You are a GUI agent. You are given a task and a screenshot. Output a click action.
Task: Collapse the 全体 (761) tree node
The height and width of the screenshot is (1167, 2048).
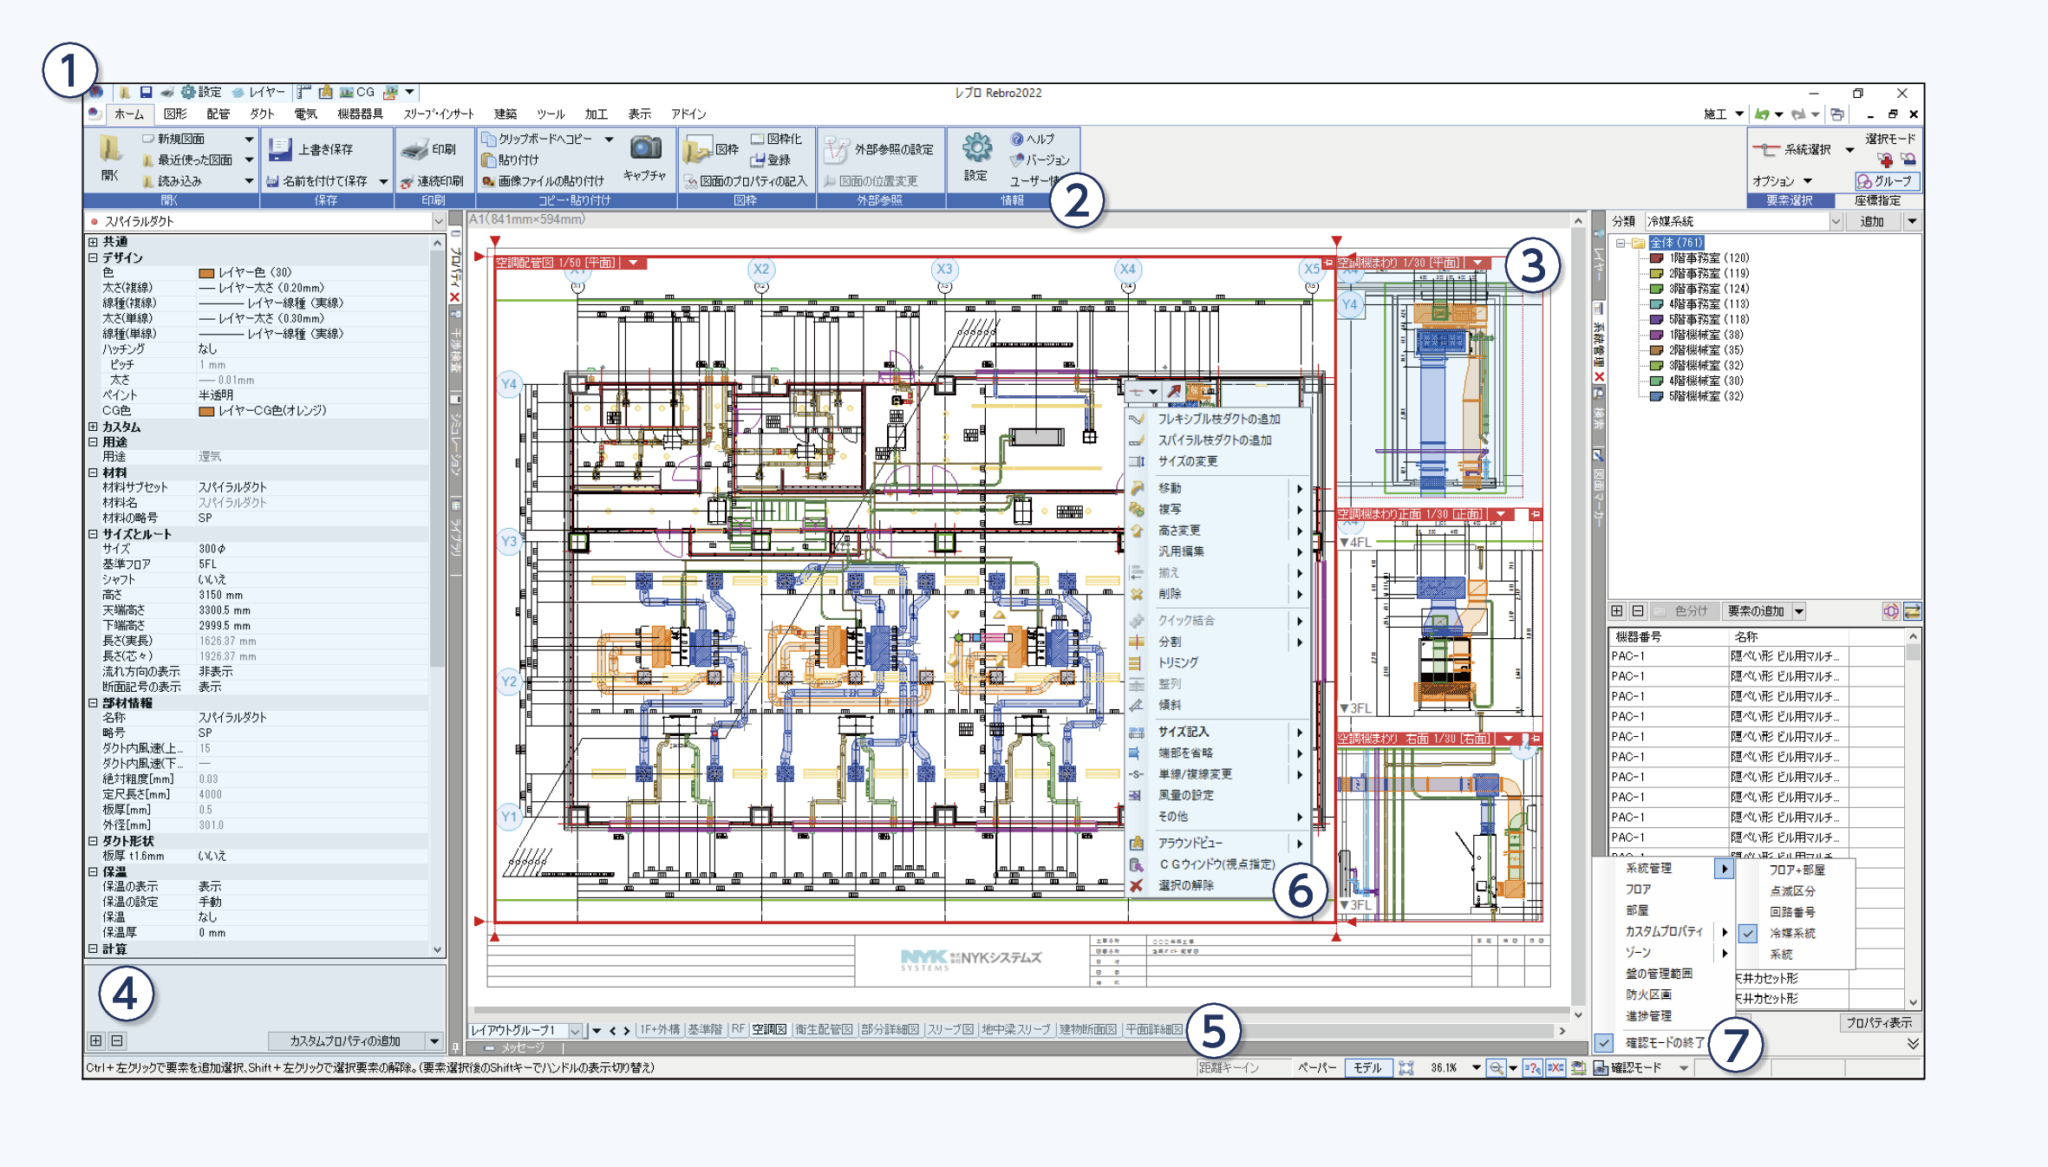[x=1620, y=243]
